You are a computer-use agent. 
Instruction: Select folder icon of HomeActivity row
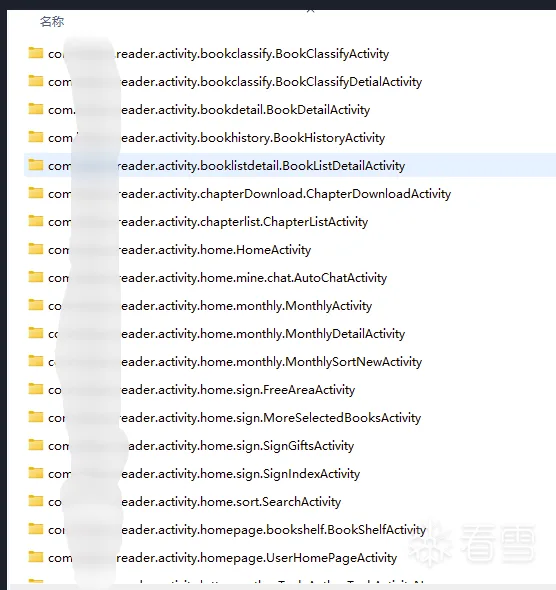pyautogui.click(x=36, y=249)
